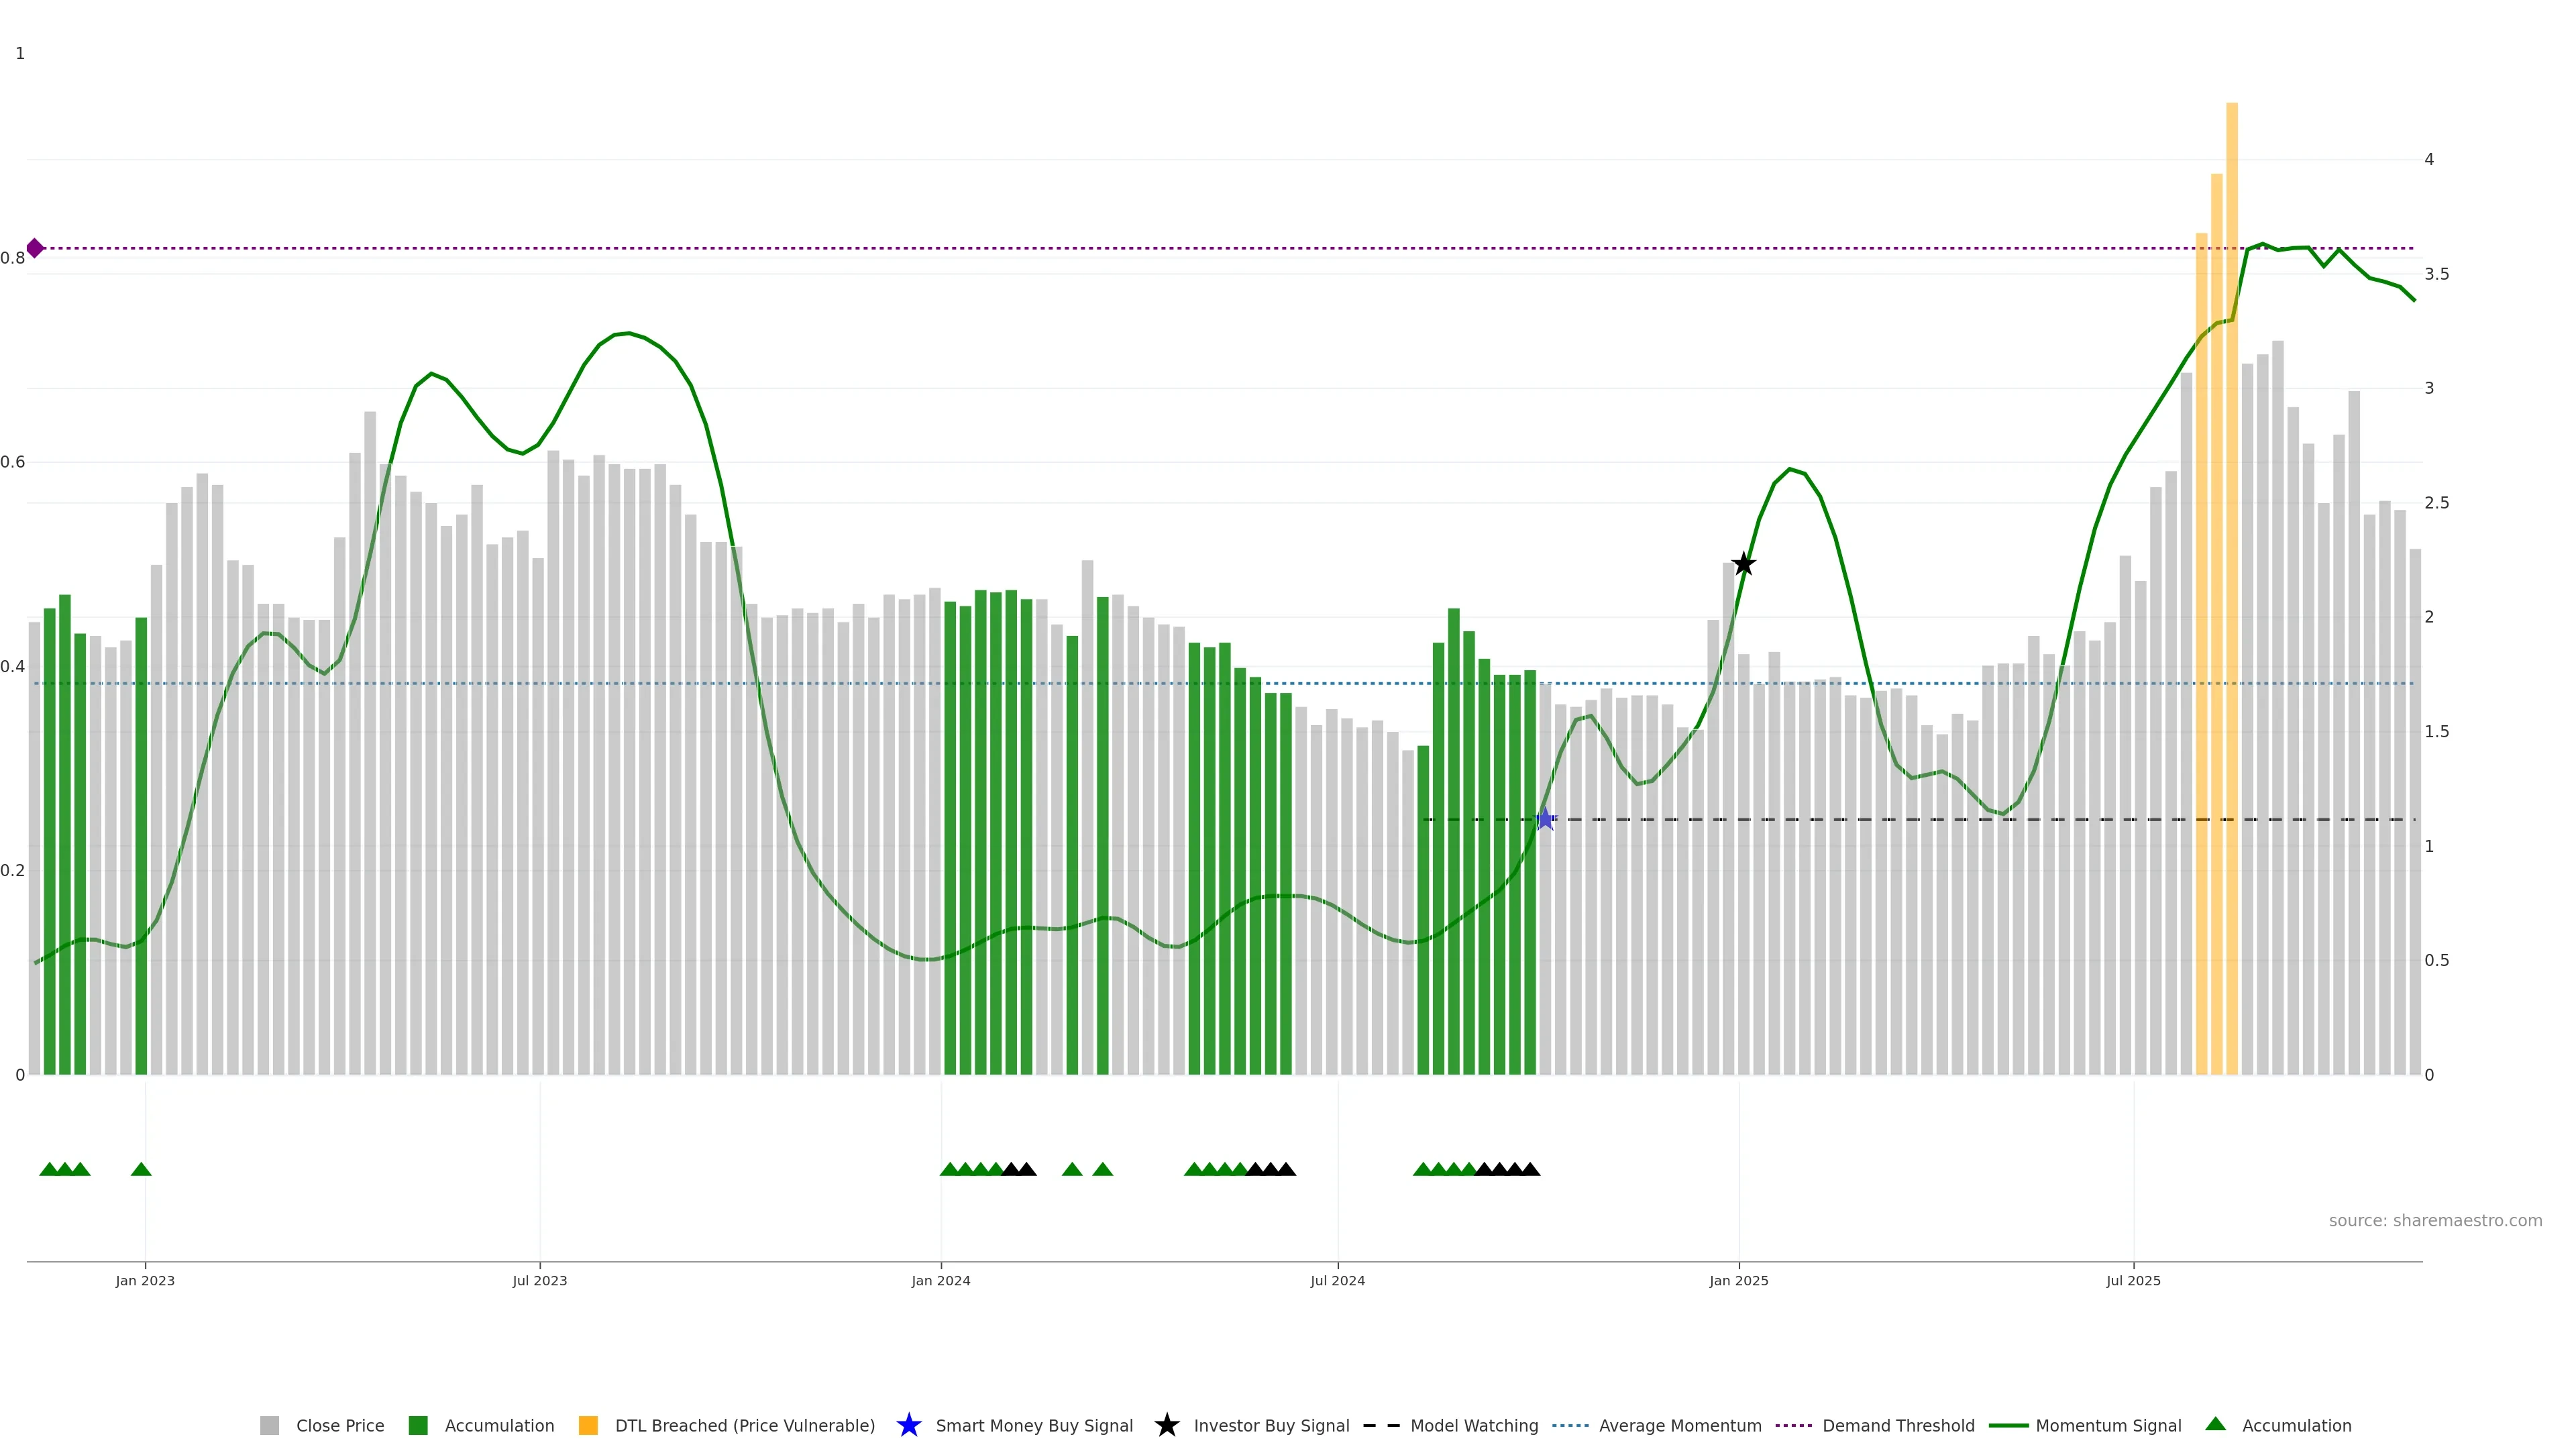This screenshot has height=1449, width=2576.
Task: Click the purple diamond Demand Threshold marker
Action: (x=35, y=248)
